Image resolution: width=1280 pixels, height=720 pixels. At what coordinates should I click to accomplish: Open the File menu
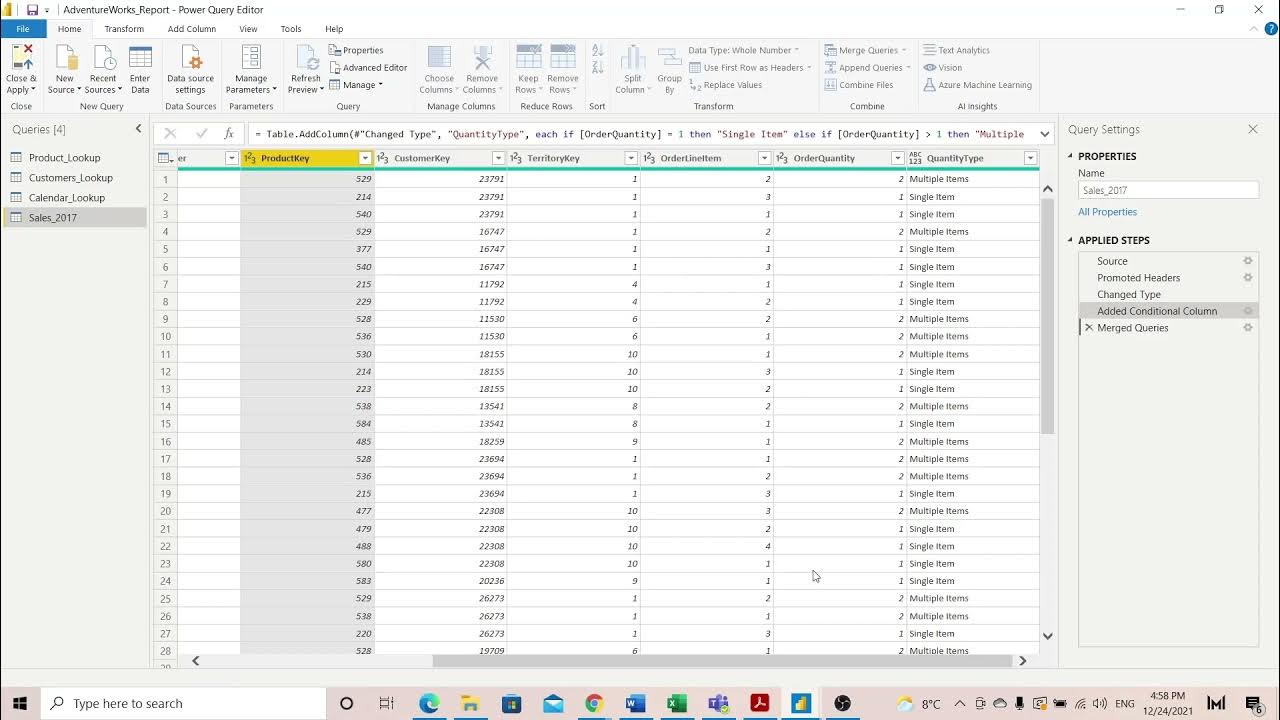22,29
